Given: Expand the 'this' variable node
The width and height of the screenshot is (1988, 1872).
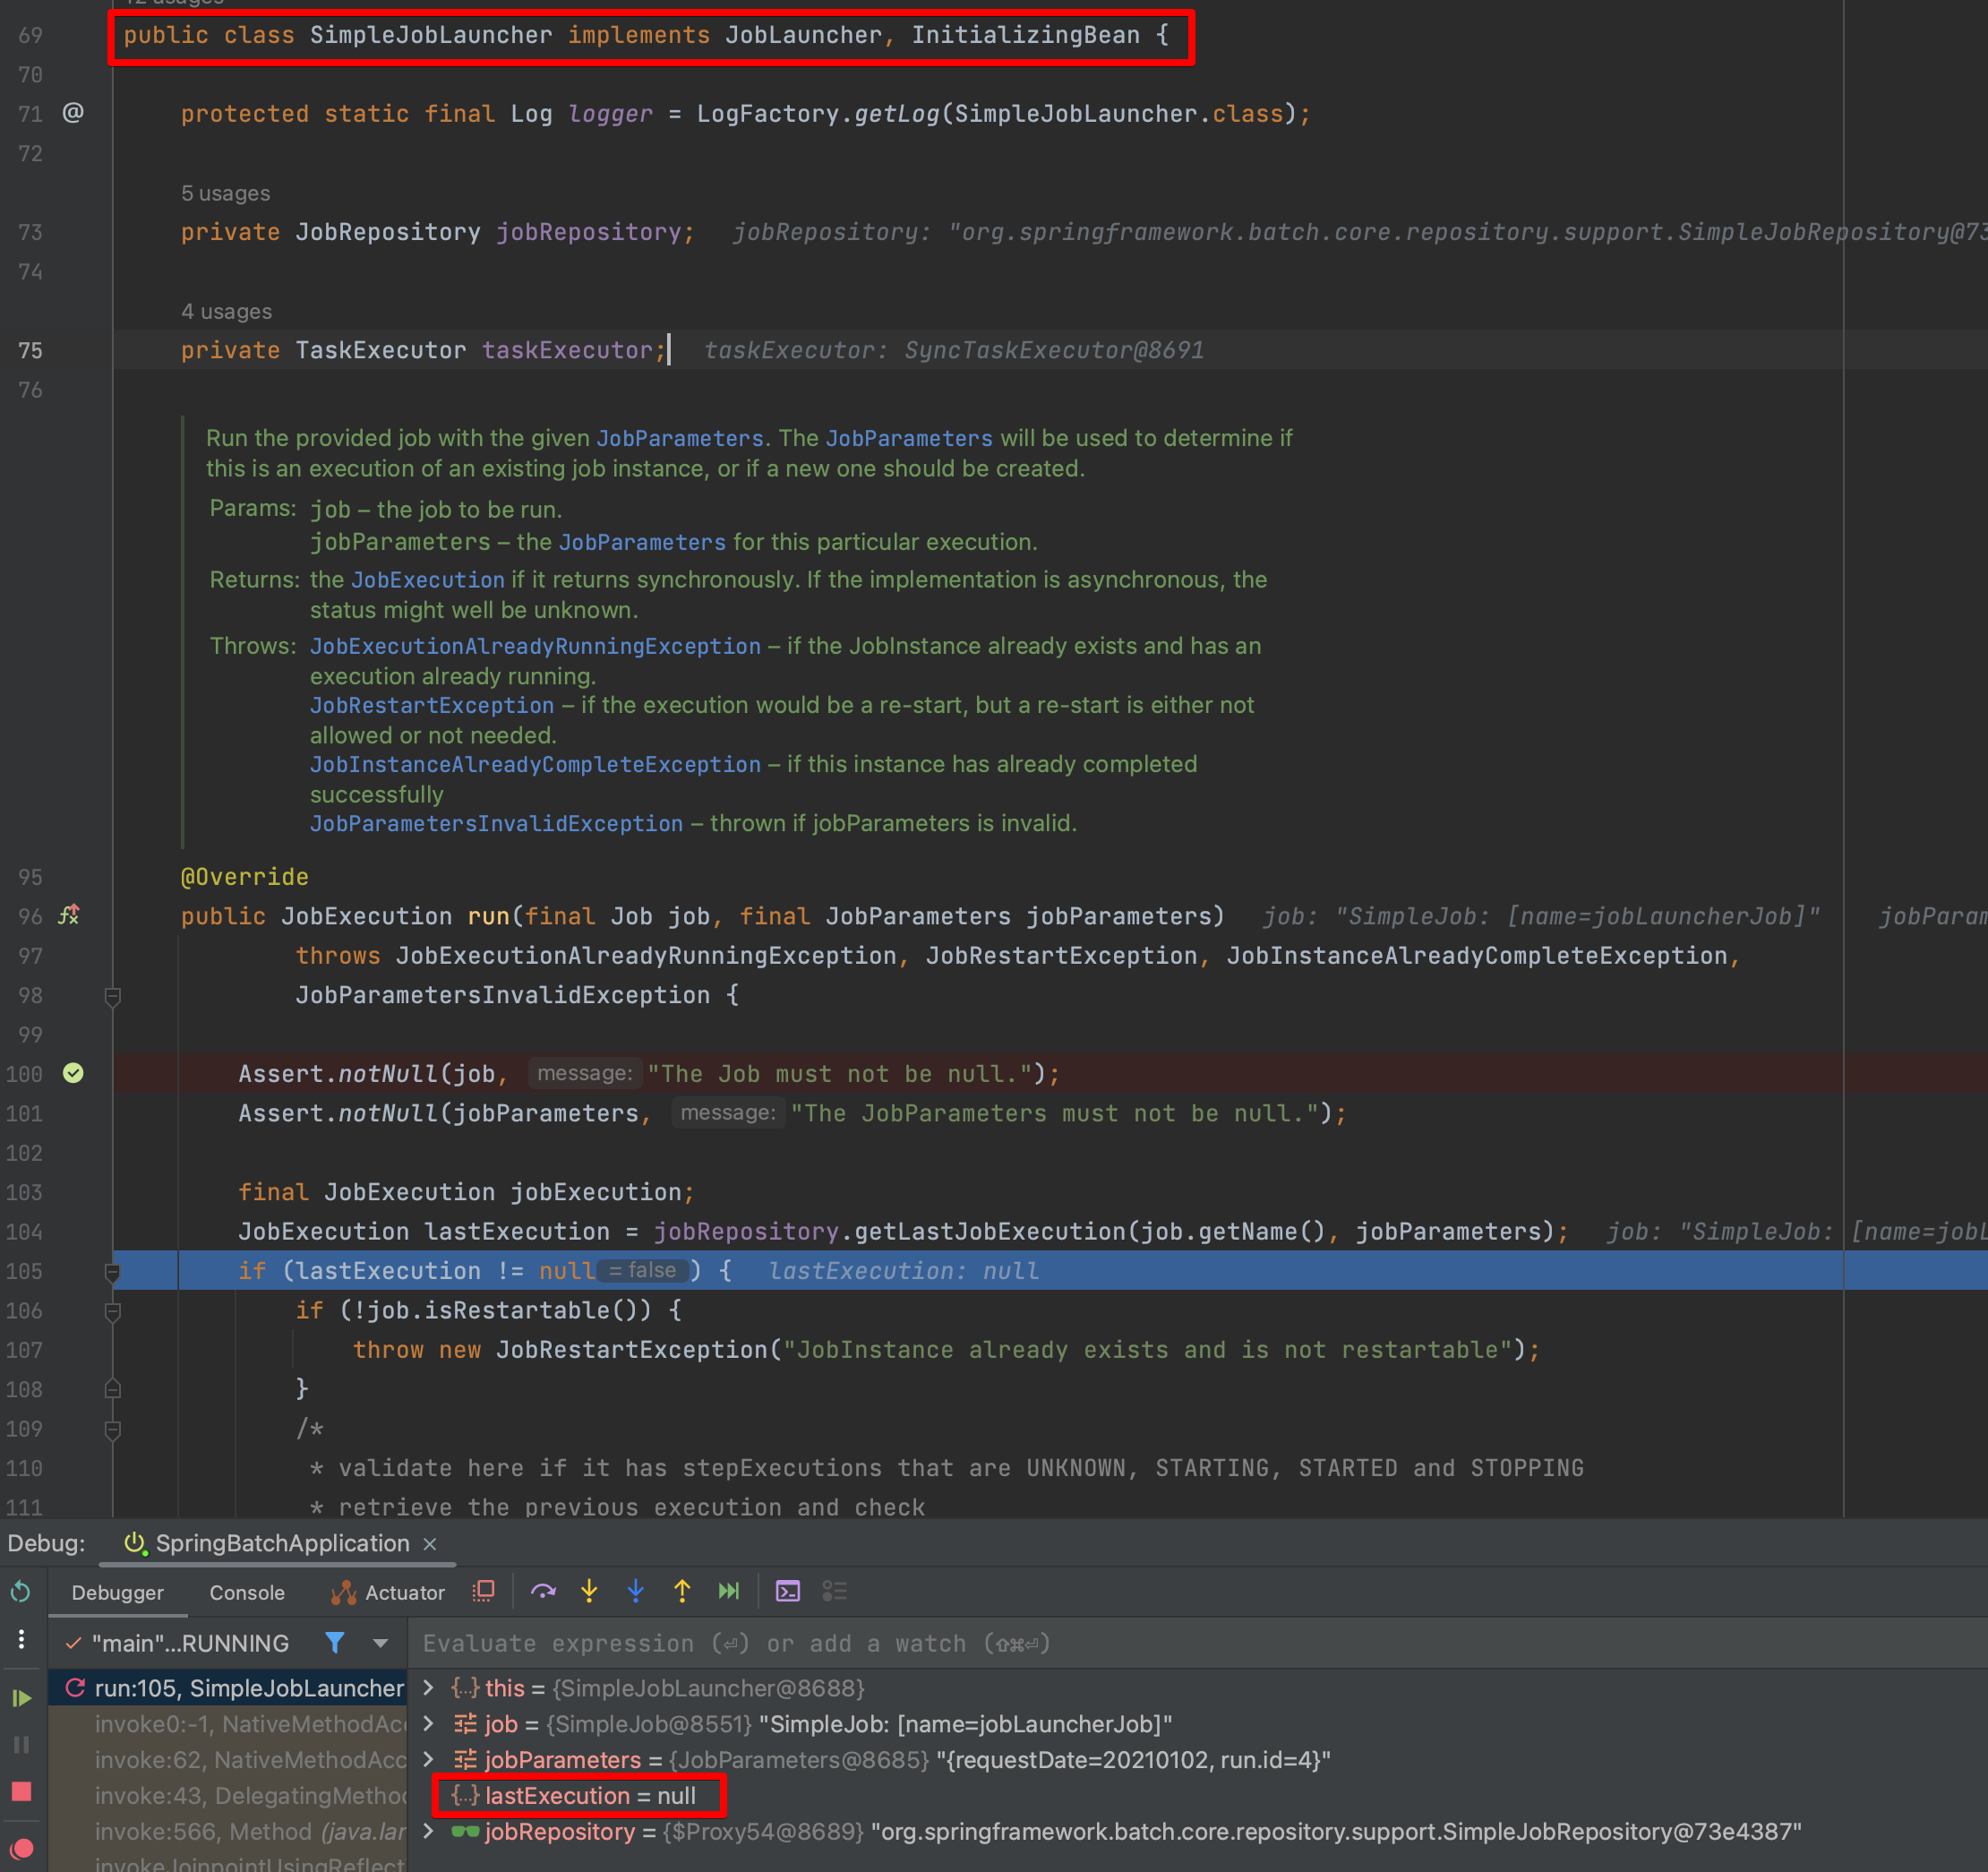Looking at the screenshot, I should point(429,1688).
